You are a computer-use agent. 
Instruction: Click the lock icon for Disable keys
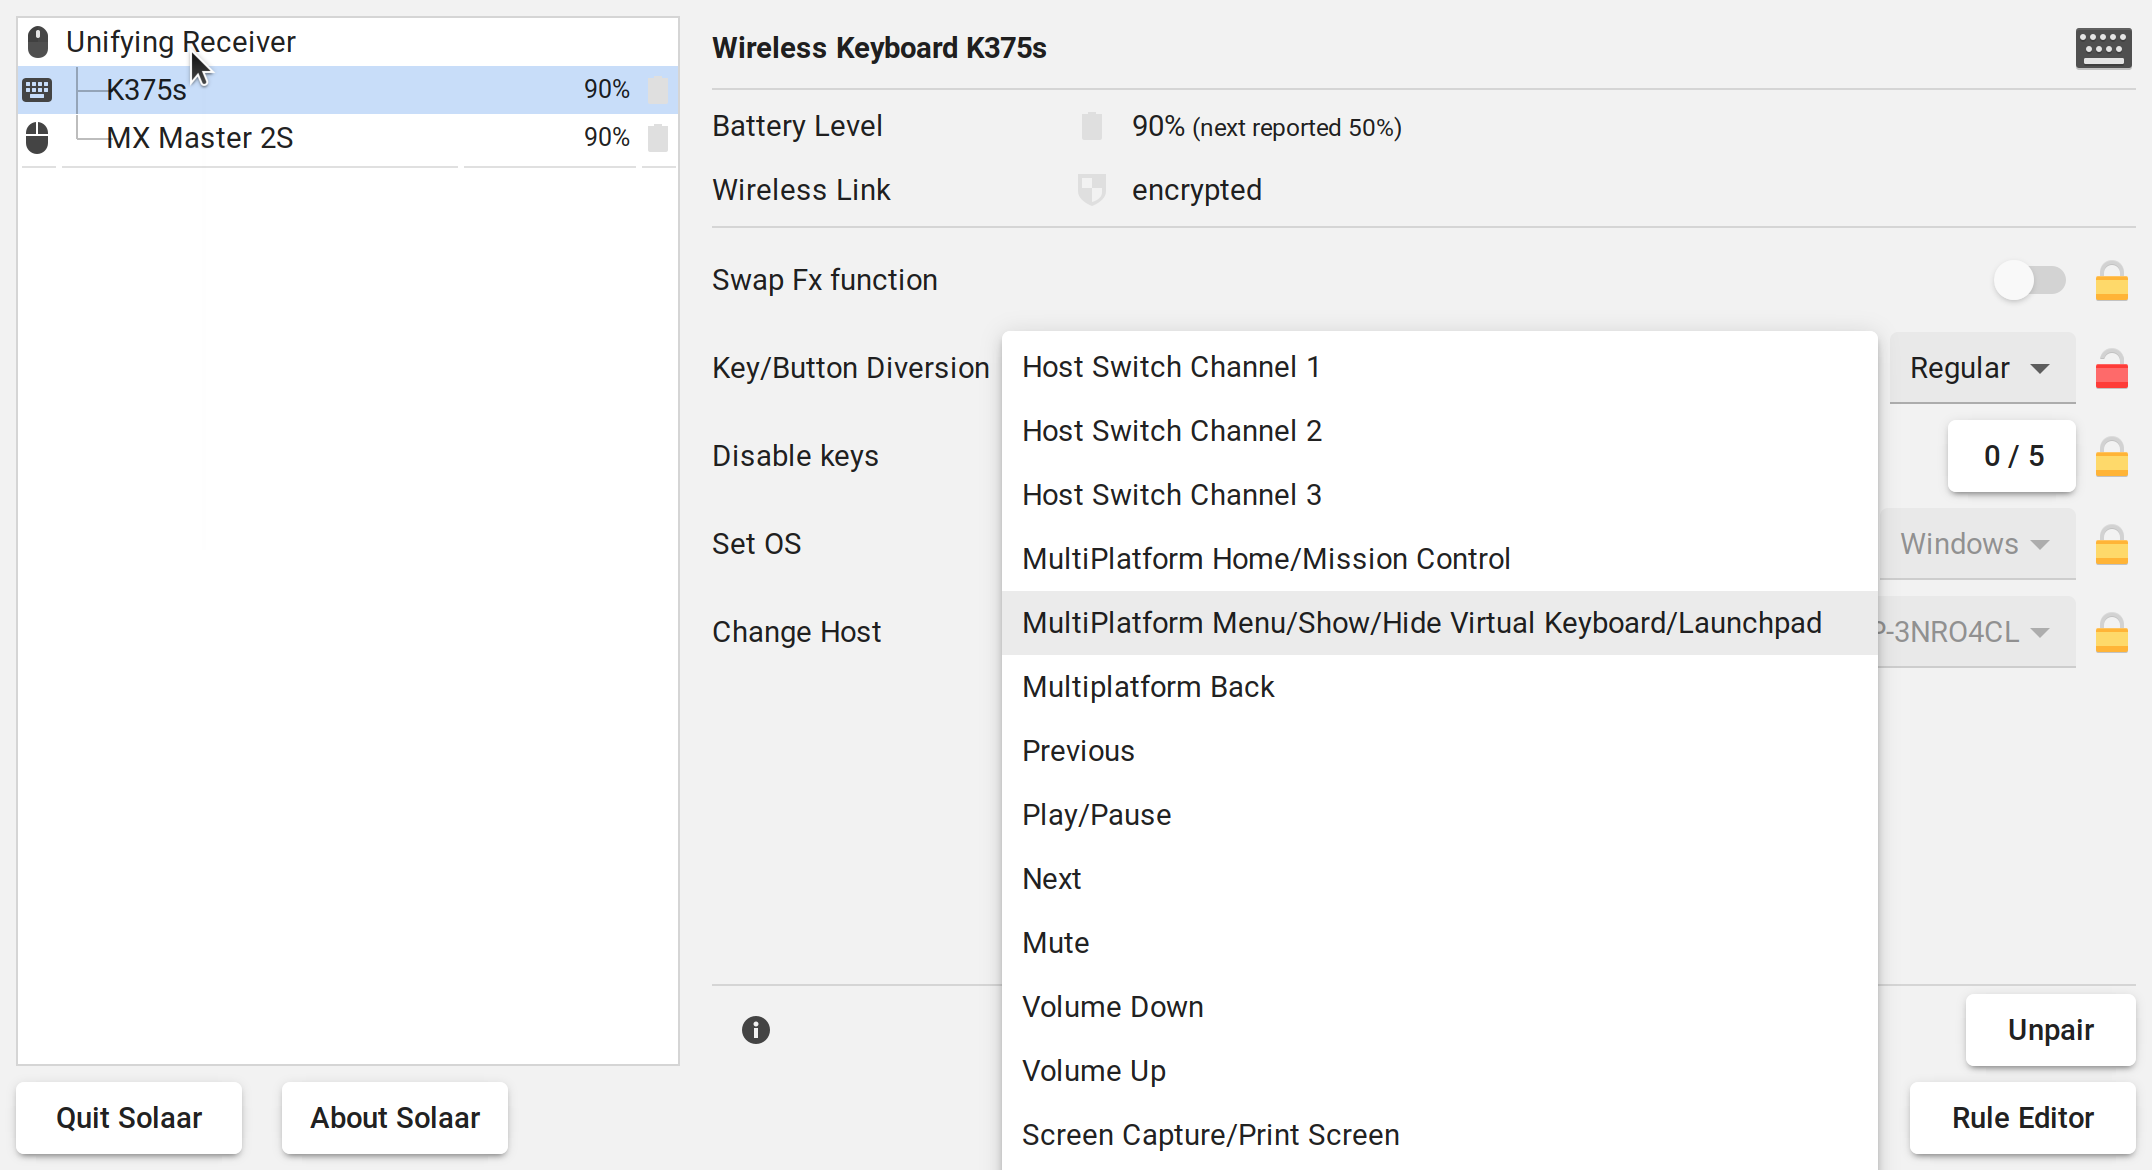[2112, 457]
